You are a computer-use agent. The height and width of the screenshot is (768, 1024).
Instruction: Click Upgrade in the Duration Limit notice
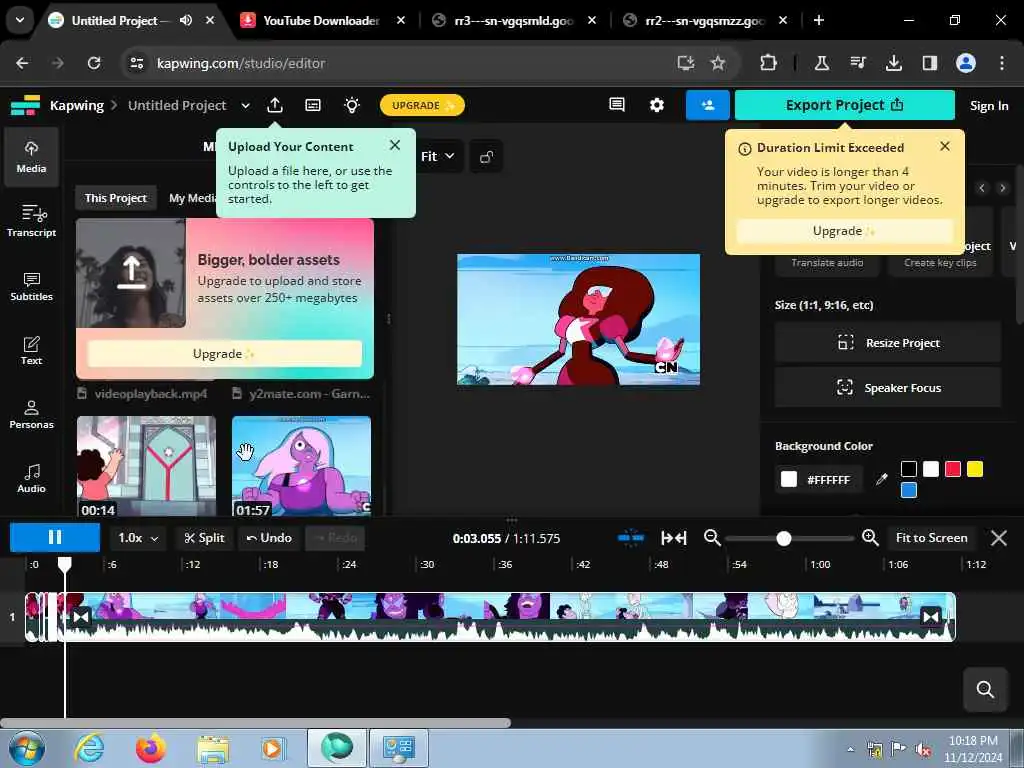(x=844, y=231)
